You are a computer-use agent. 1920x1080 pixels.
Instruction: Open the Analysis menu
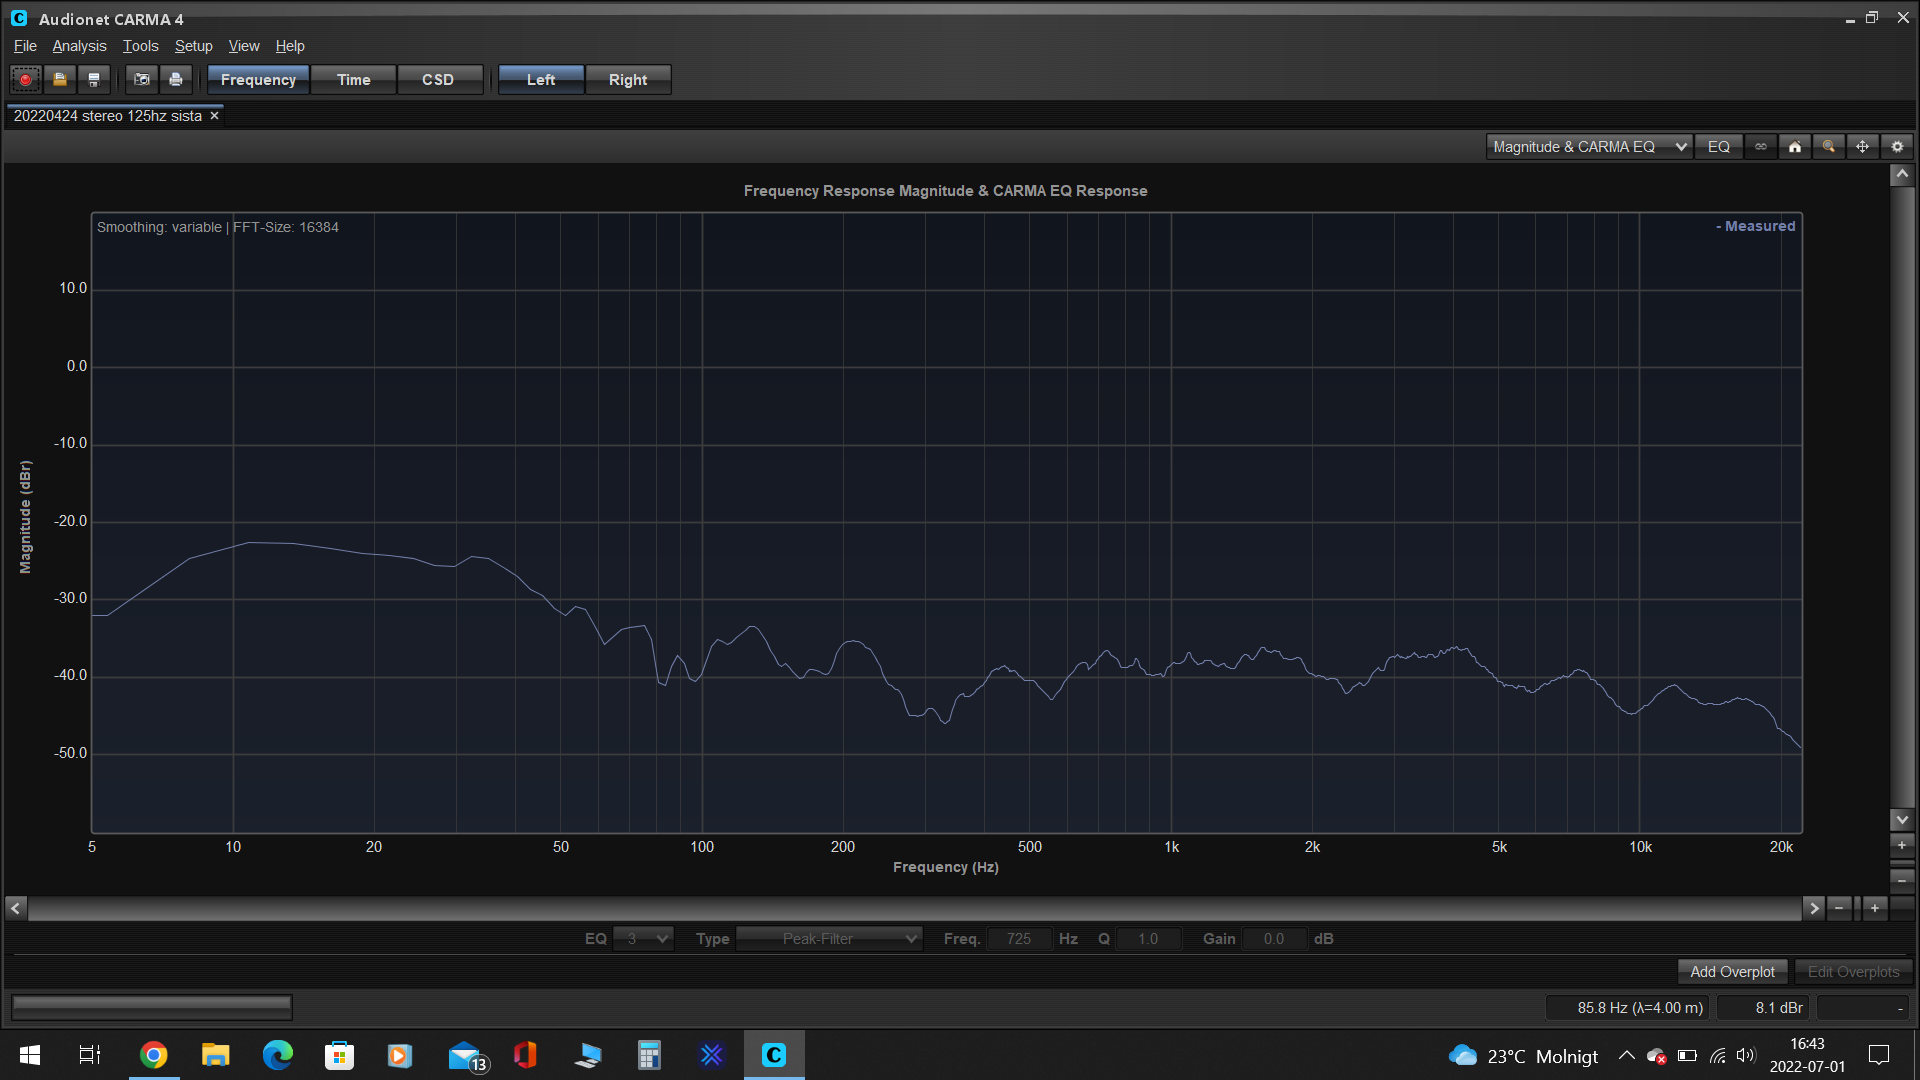79,46
